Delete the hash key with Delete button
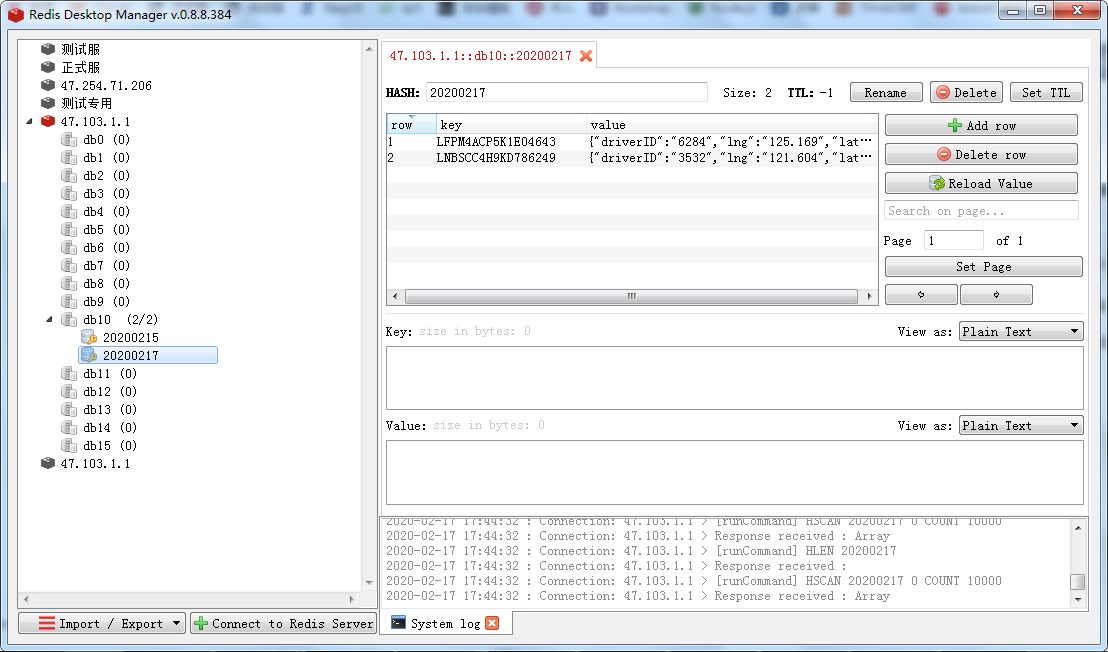Screen dimensions: 1108x652 tap(966, 93)
